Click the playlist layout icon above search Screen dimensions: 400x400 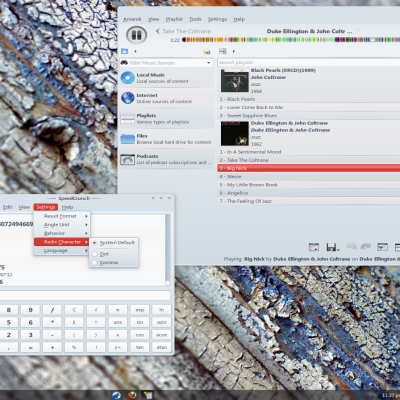coord(223,51)
